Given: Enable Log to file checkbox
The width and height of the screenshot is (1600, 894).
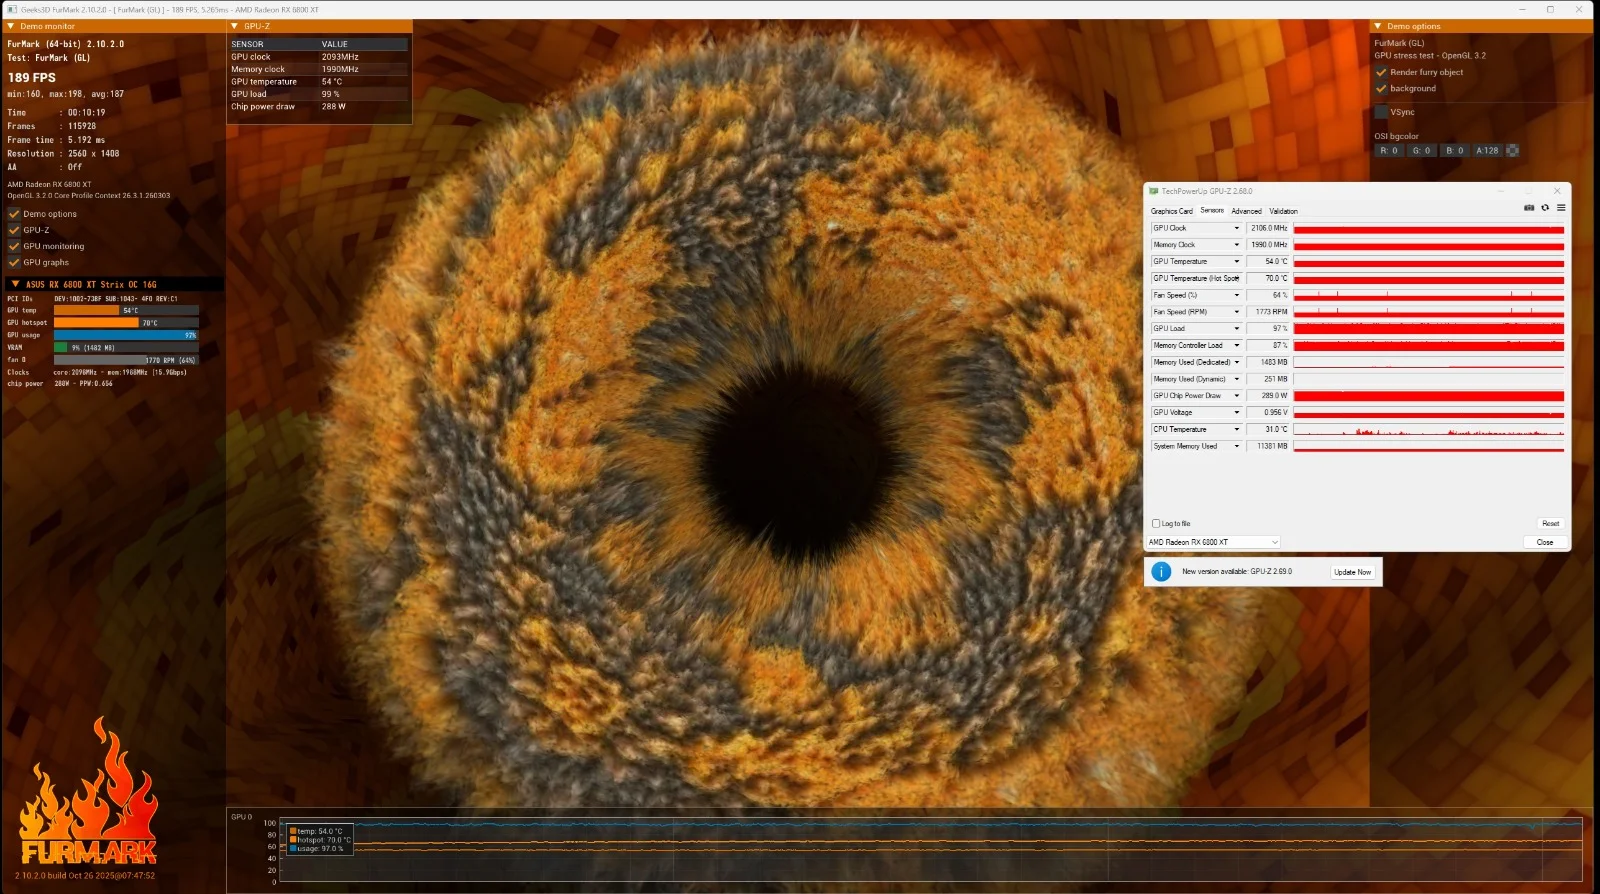Looking at the screenshot, I should tap(1156, 524).
